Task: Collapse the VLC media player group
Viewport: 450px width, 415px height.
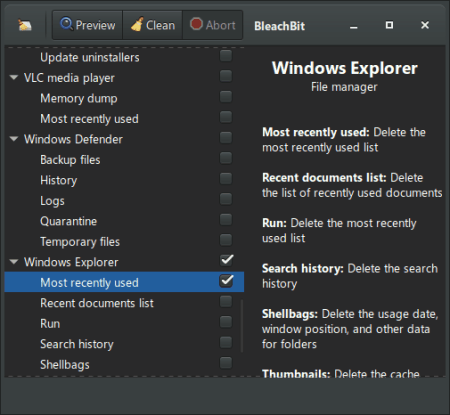Action: [14, 78]
